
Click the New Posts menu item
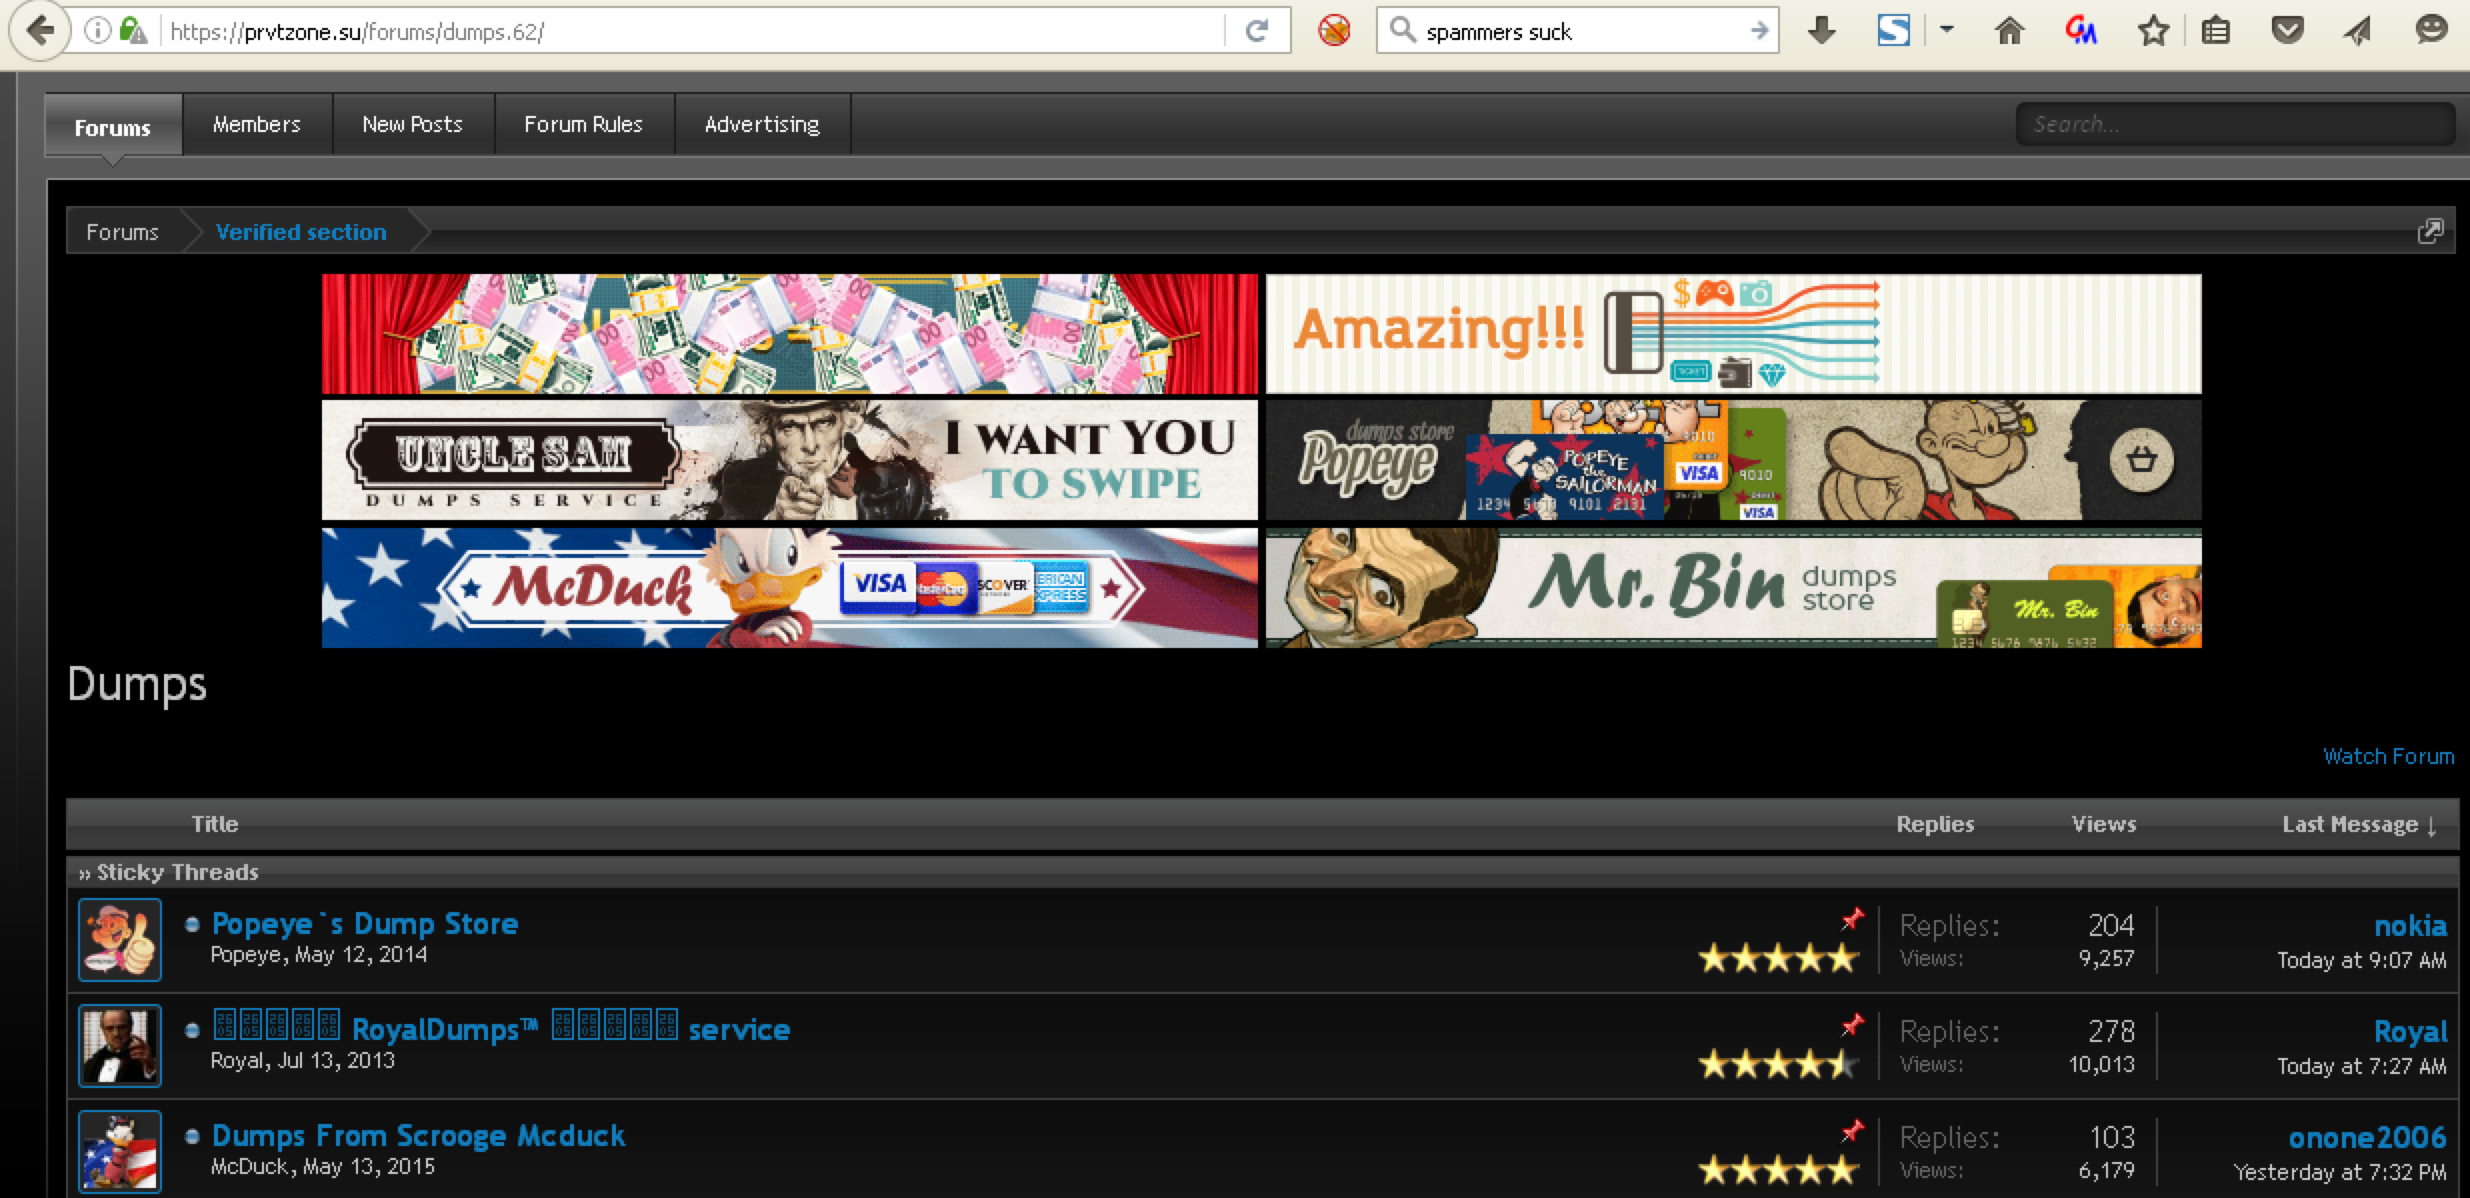(411, 123)
